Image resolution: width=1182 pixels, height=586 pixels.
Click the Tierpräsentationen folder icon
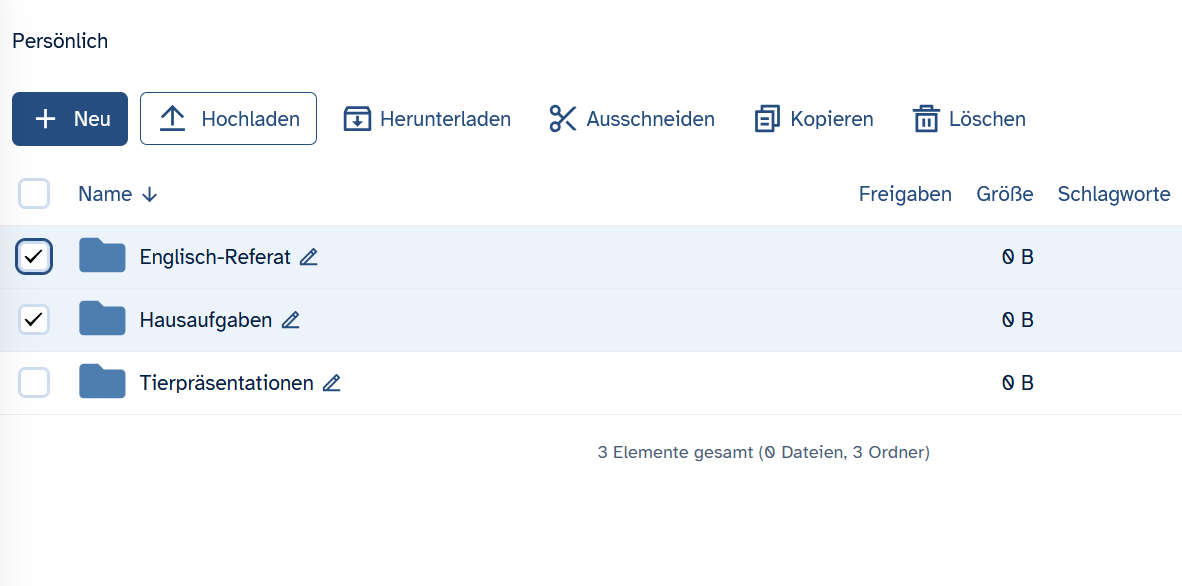click(x=102, y=382)
